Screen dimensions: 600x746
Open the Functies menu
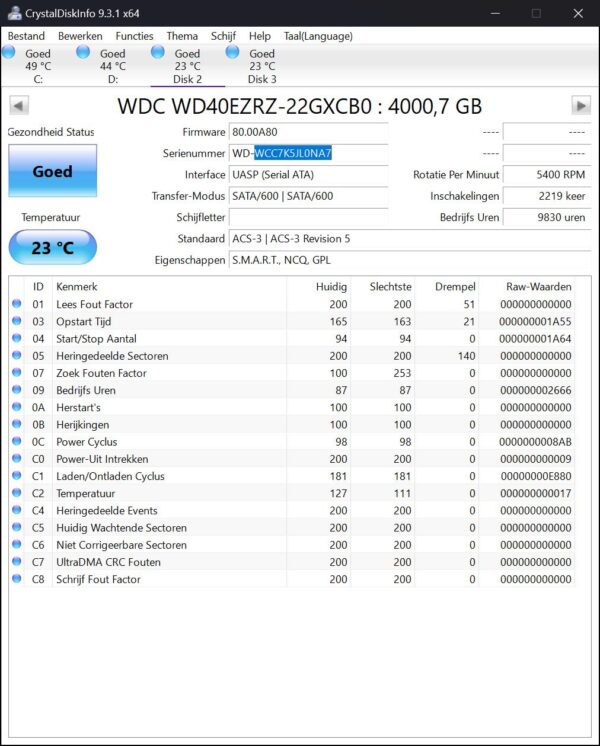point(134,36)
